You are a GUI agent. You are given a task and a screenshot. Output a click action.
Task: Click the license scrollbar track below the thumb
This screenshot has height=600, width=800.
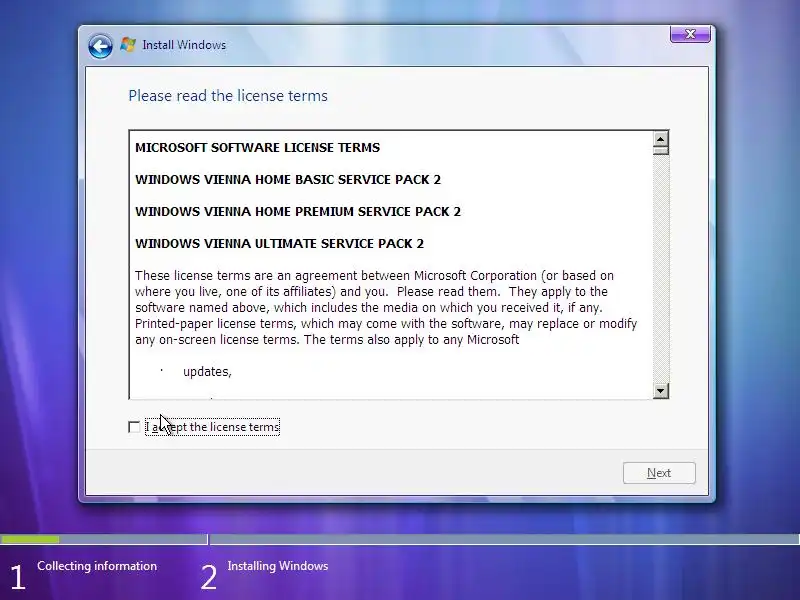[660, 269]
